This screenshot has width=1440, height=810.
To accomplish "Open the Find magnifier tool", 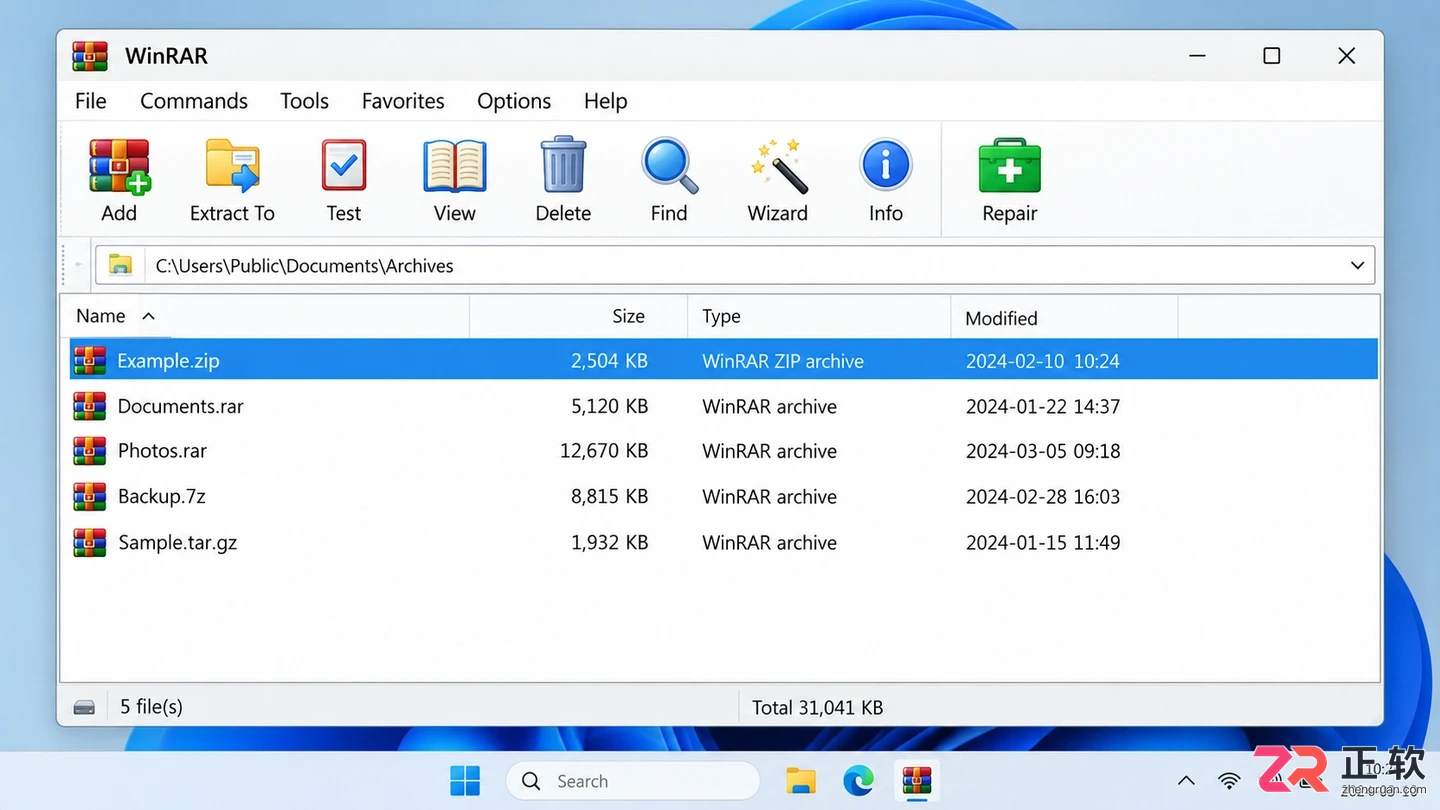I will pos(669,166).
